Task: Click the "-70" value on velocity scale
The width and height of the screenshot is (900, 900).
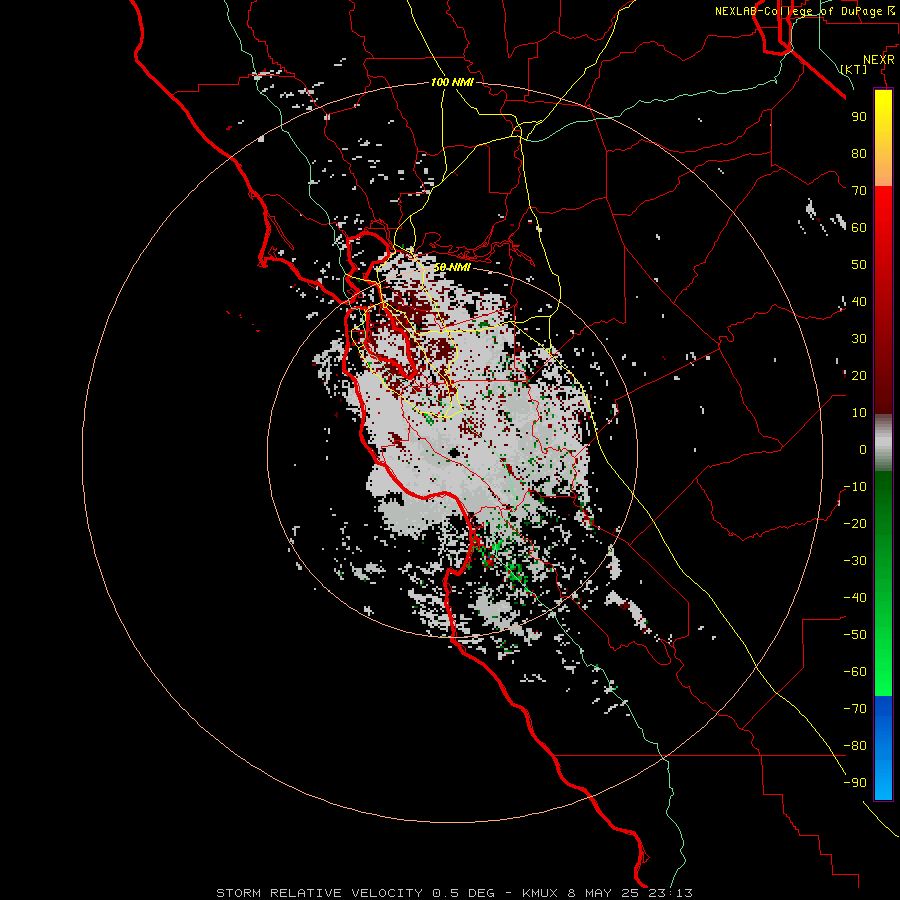Action: pos(855,709)
